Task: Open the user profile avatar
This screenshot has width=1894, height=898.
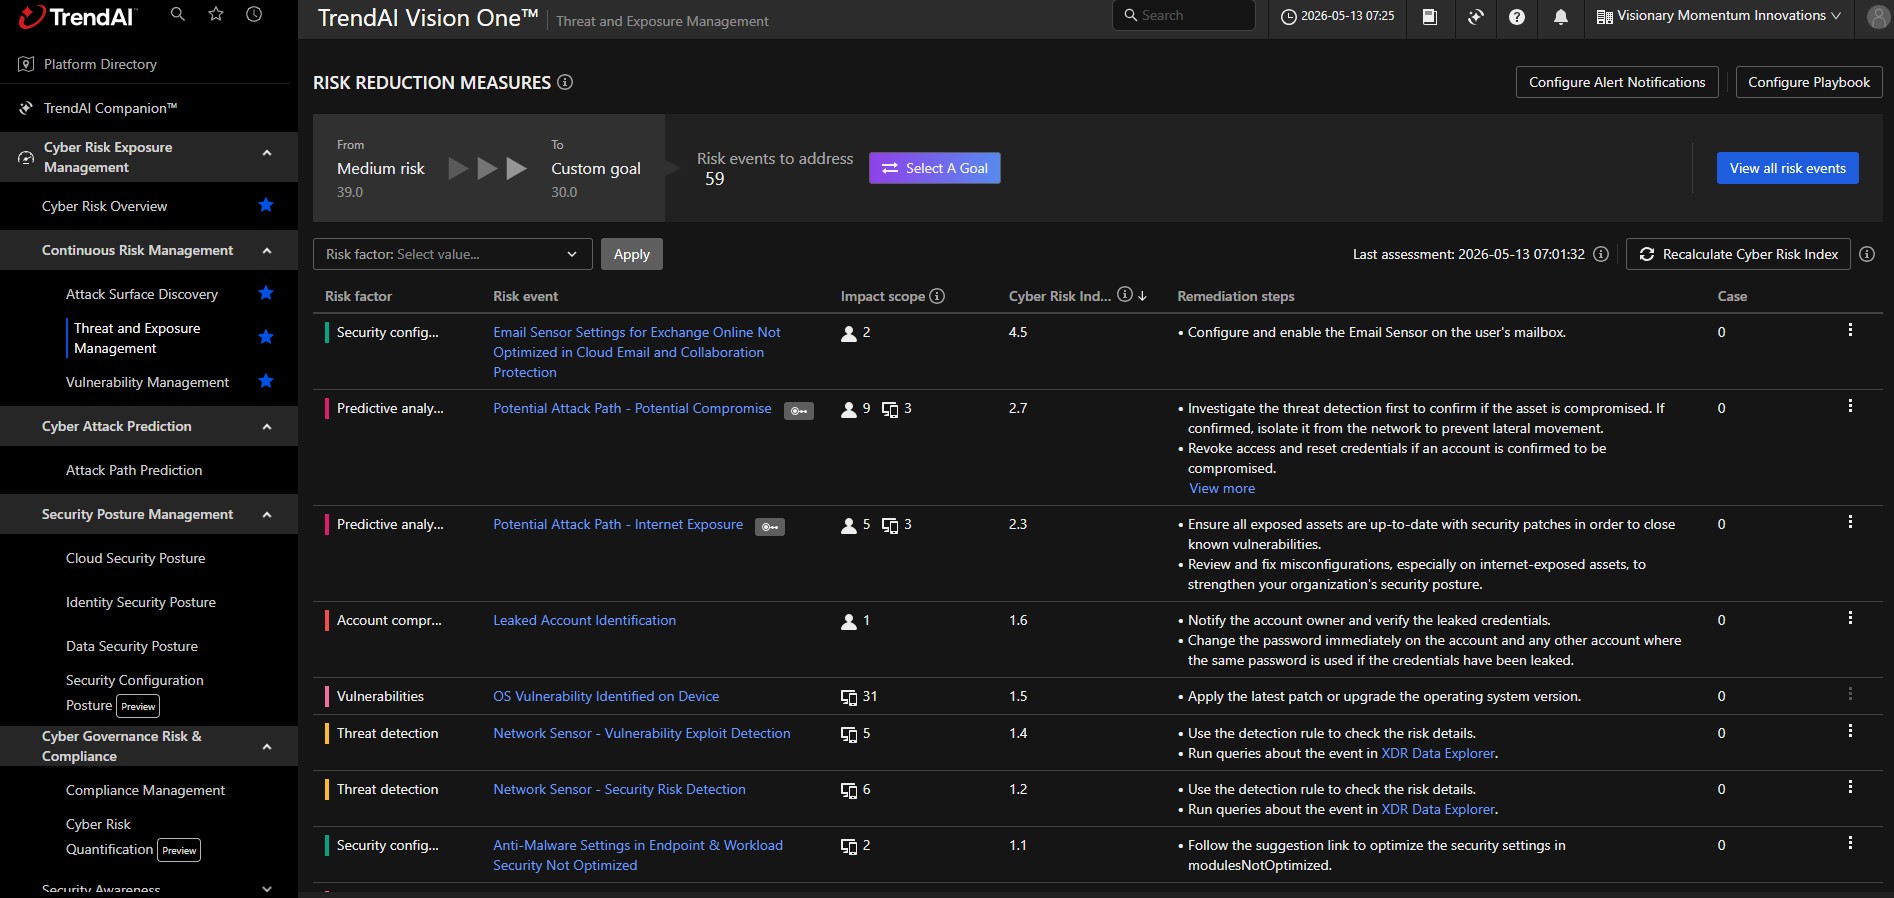Action: click(x=1879, y=16)
